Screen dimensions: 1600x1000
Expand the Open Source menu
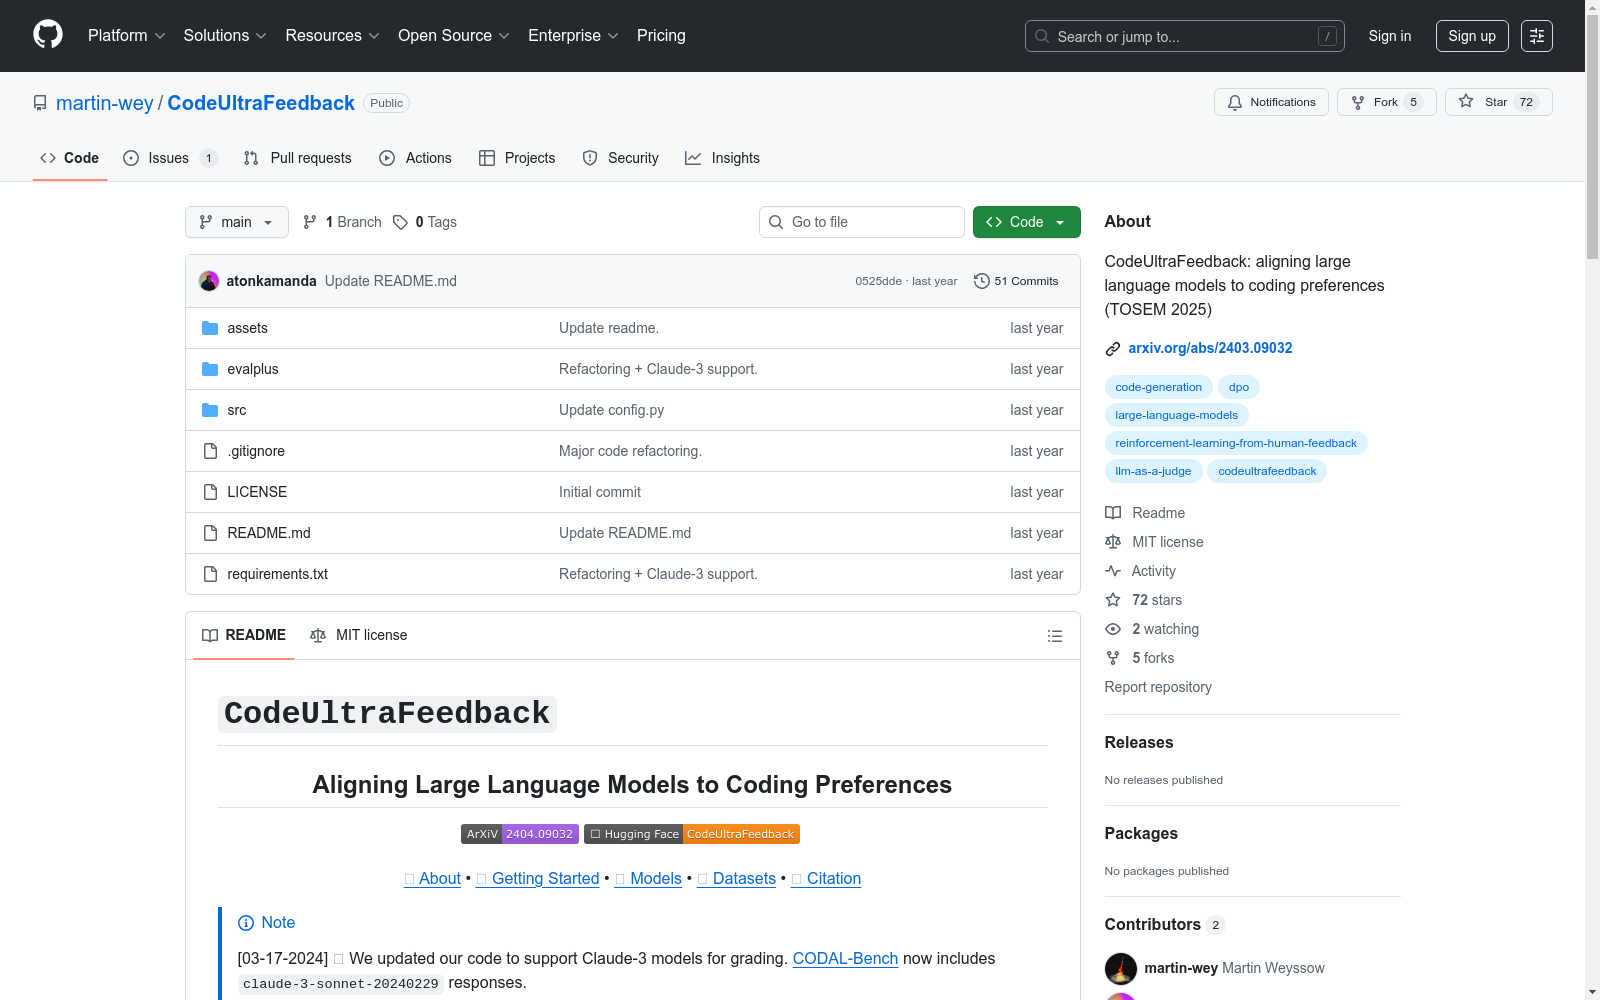(454, 36)
